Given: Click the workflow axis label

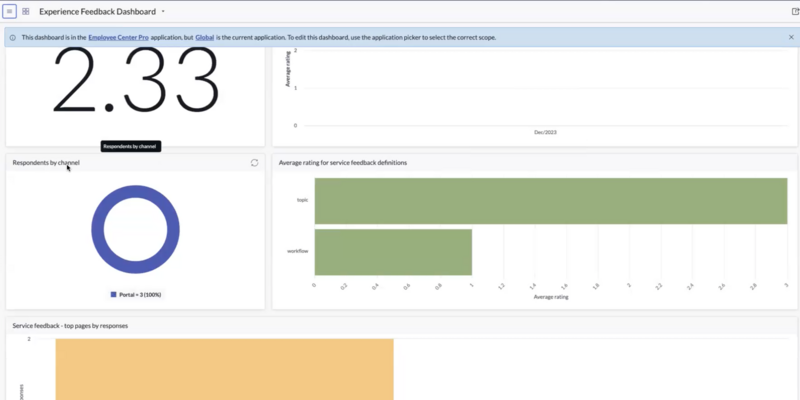Looking at the screenshot, I should pyautogui.click(x=297, y=251).
